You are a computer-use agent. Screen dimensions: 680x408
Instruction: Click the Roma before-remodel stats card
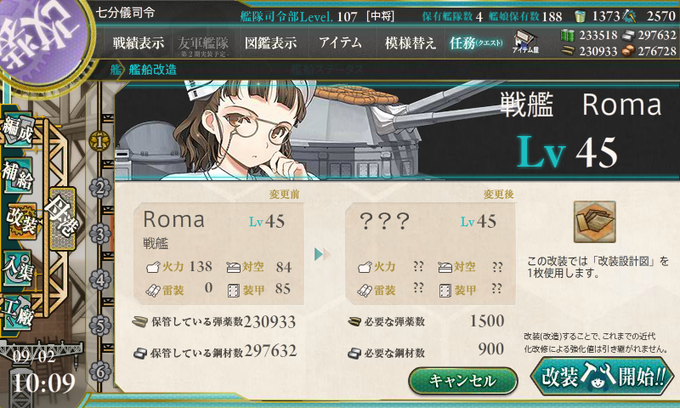[x=219, y=253]
